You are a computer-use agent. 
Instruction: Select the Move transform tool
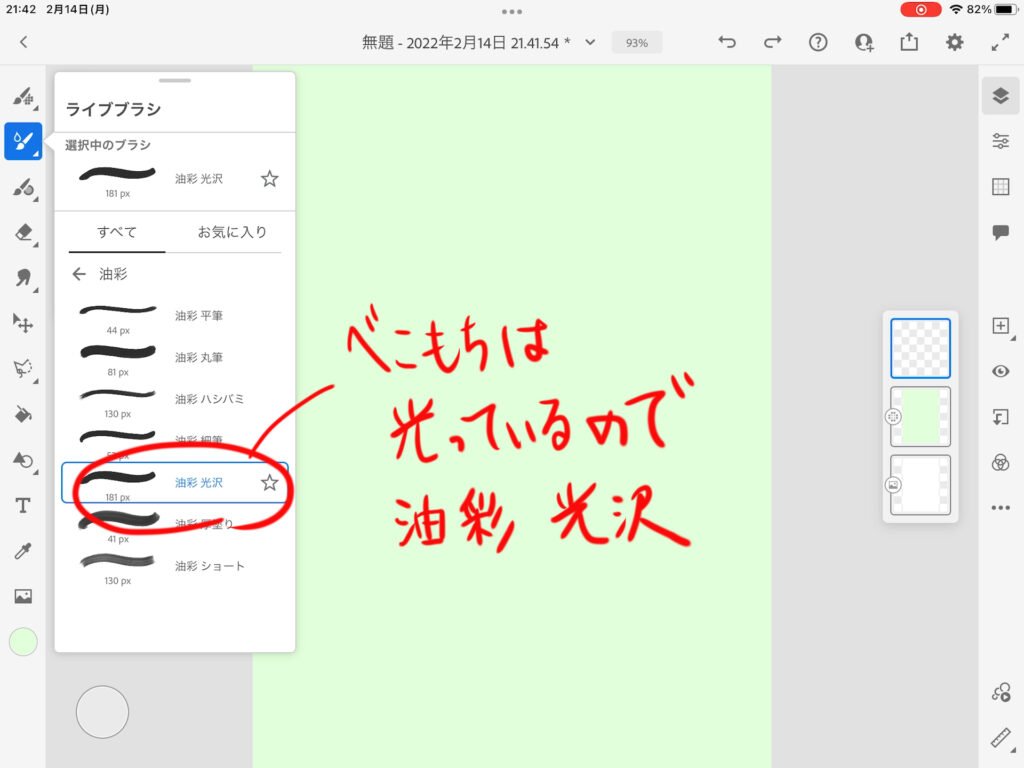click(x=23, y=323)
